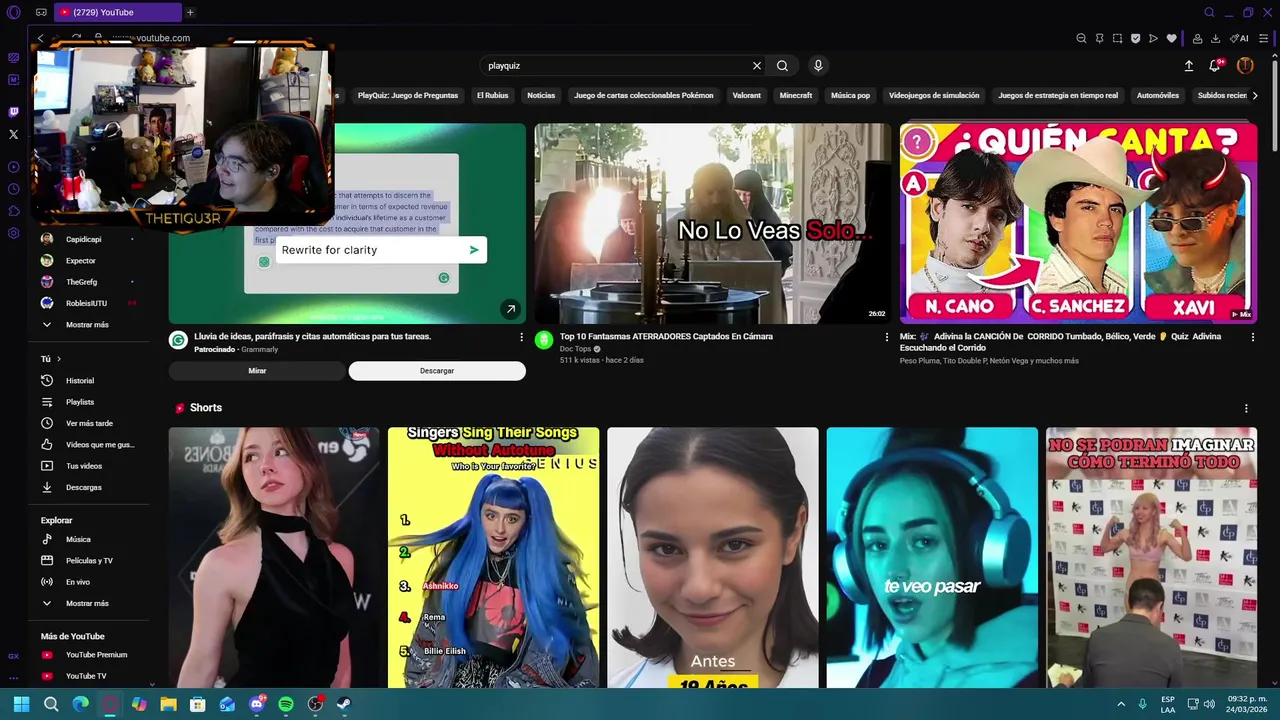Open YouTube Premium link
This screenshot has width=1280, height=720.
point(96,655)
